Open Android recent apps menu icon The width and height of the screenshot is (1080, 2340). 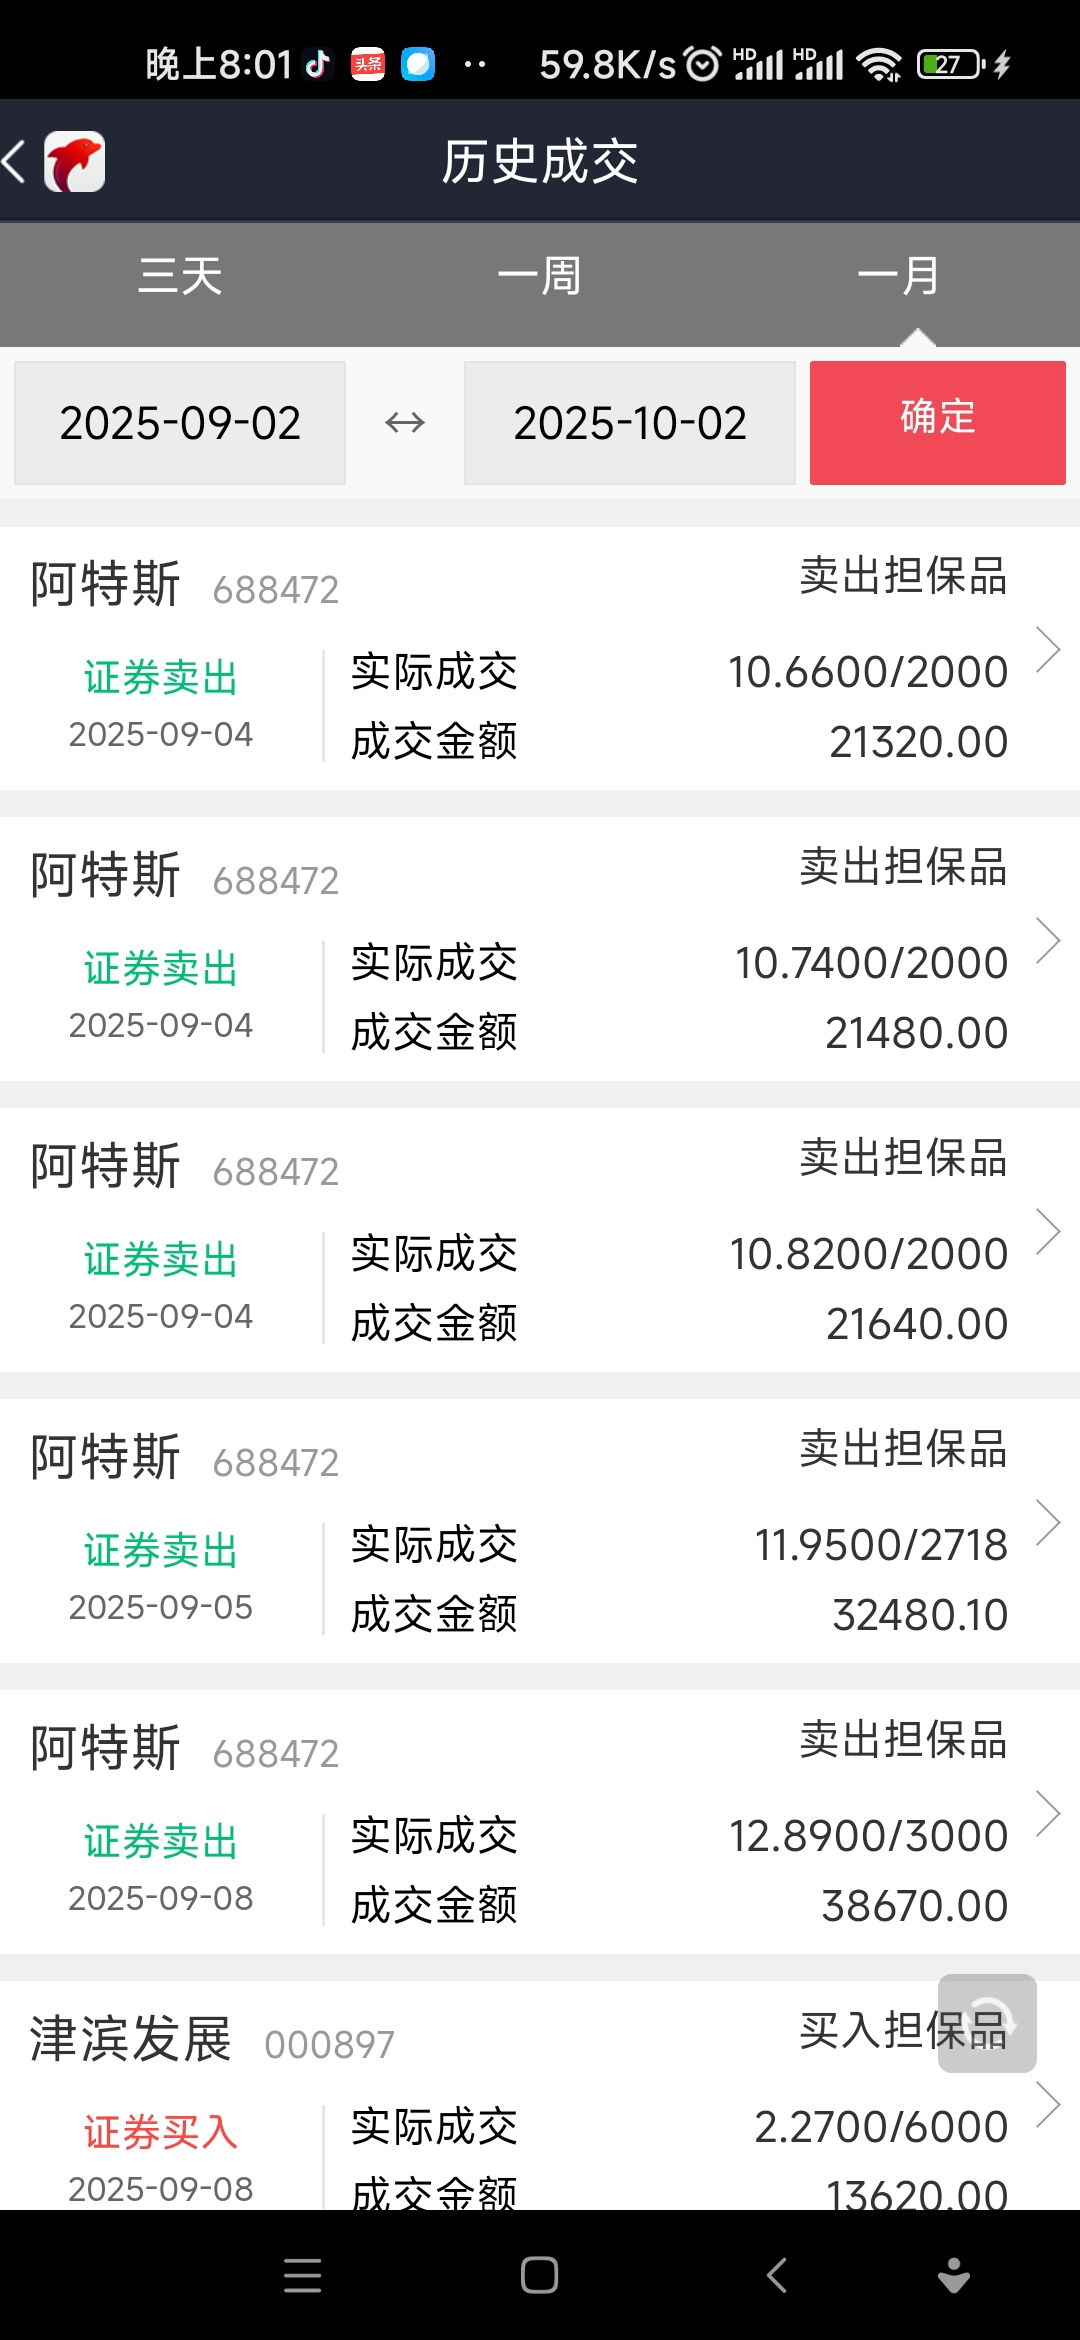pos(302,2275)
